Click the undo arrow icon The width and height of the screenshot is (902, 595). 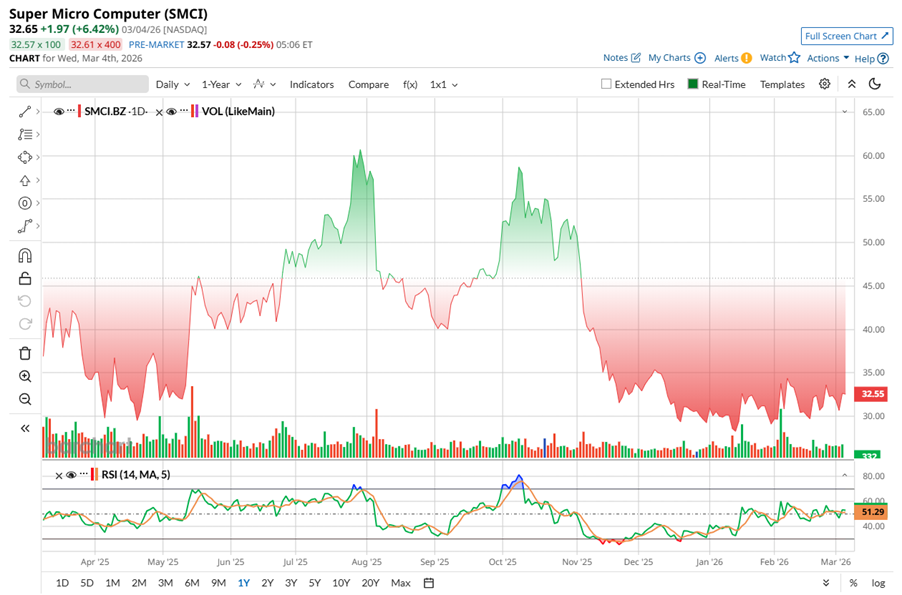[x=25, y=301]
